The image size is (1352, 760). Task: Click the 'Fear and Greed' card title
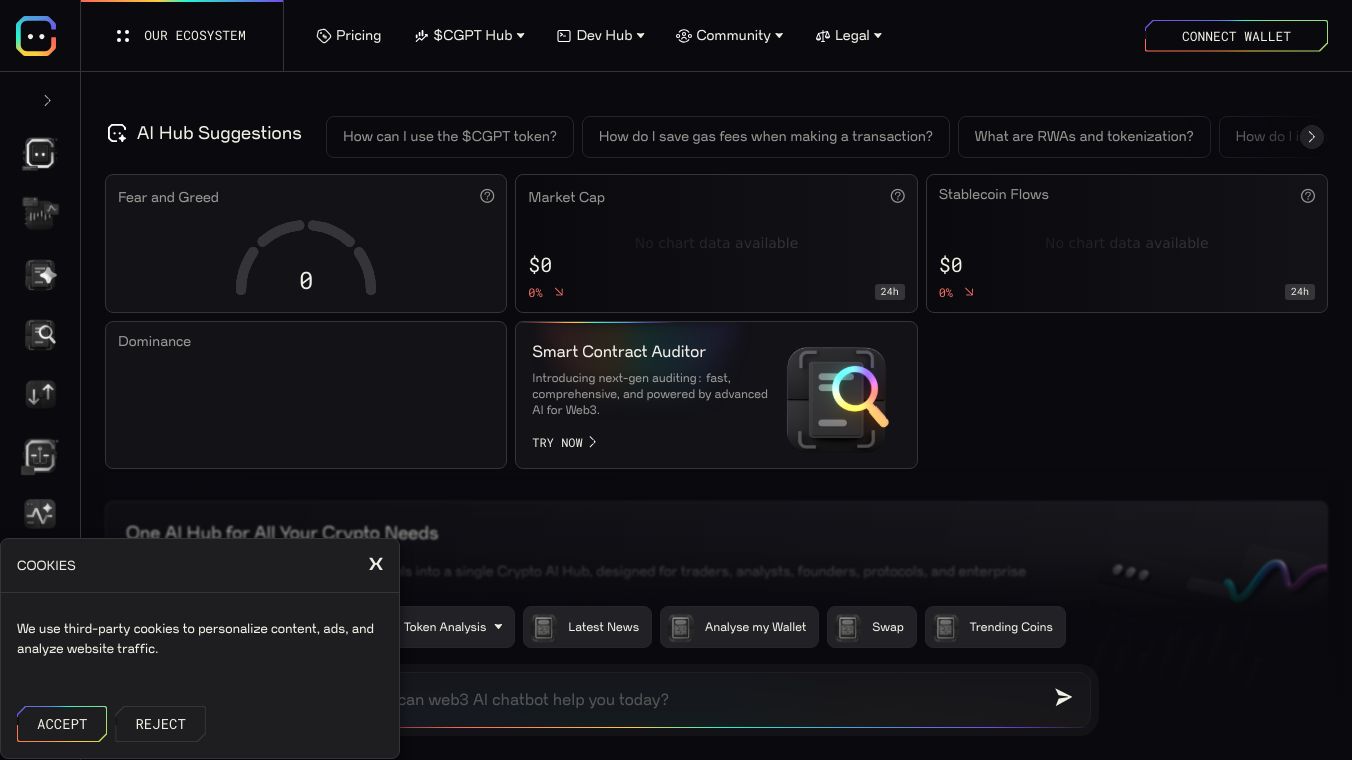click(168, 197)
